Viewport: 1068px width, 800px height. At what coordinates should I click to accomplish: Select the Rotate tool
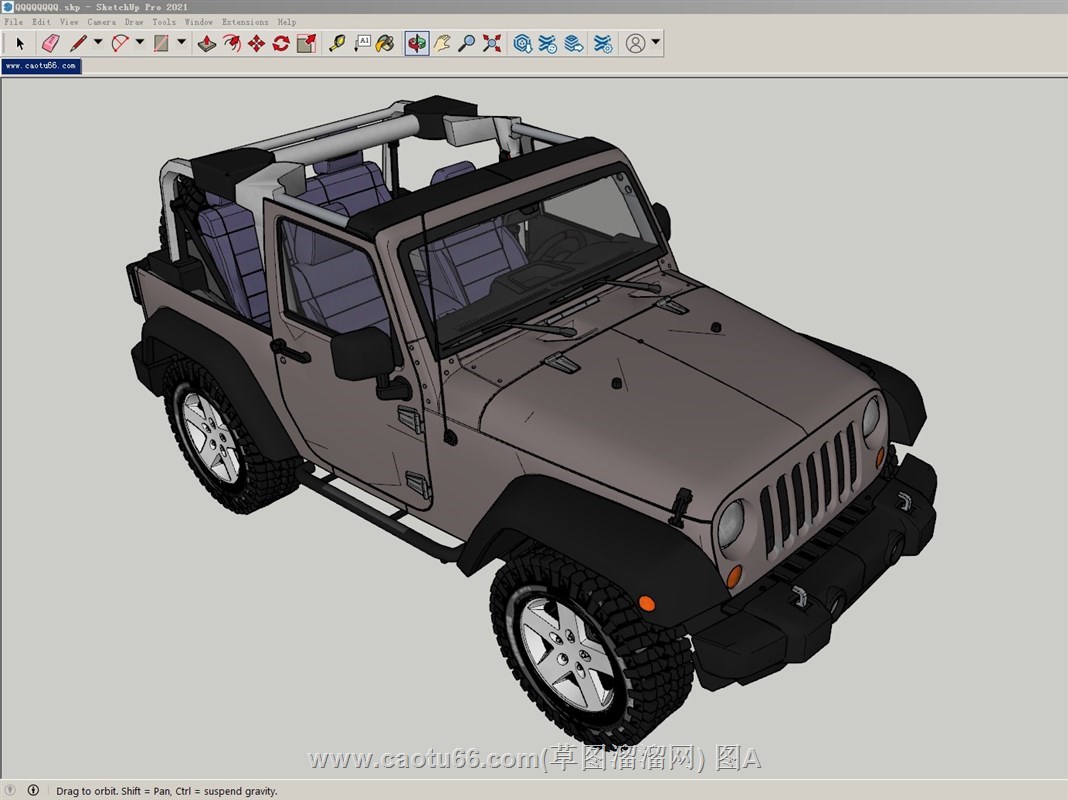point(281,43)
